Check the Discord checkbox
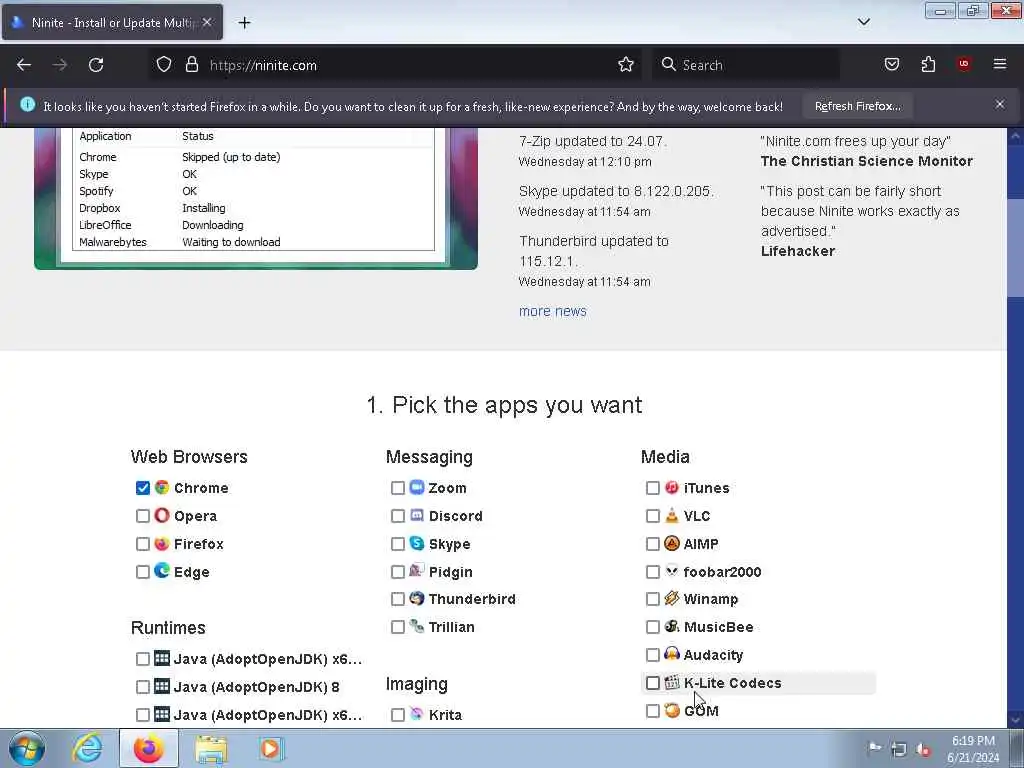 tap(397, 516)
